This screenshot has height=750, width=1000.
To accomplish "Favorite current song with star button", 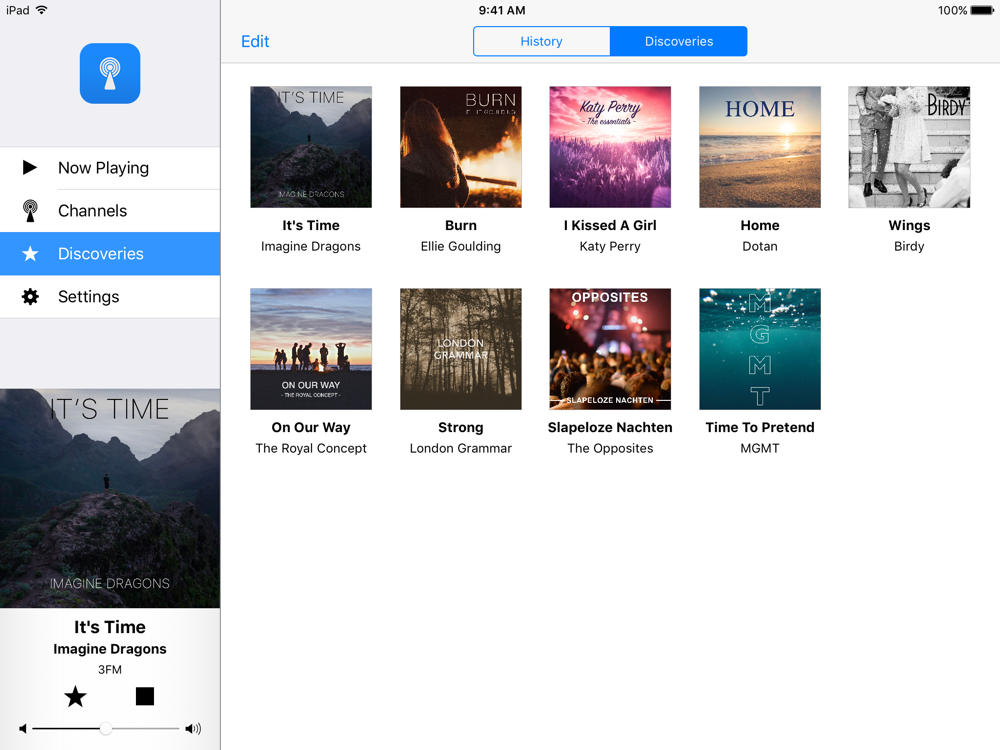I will pos(75,696).
